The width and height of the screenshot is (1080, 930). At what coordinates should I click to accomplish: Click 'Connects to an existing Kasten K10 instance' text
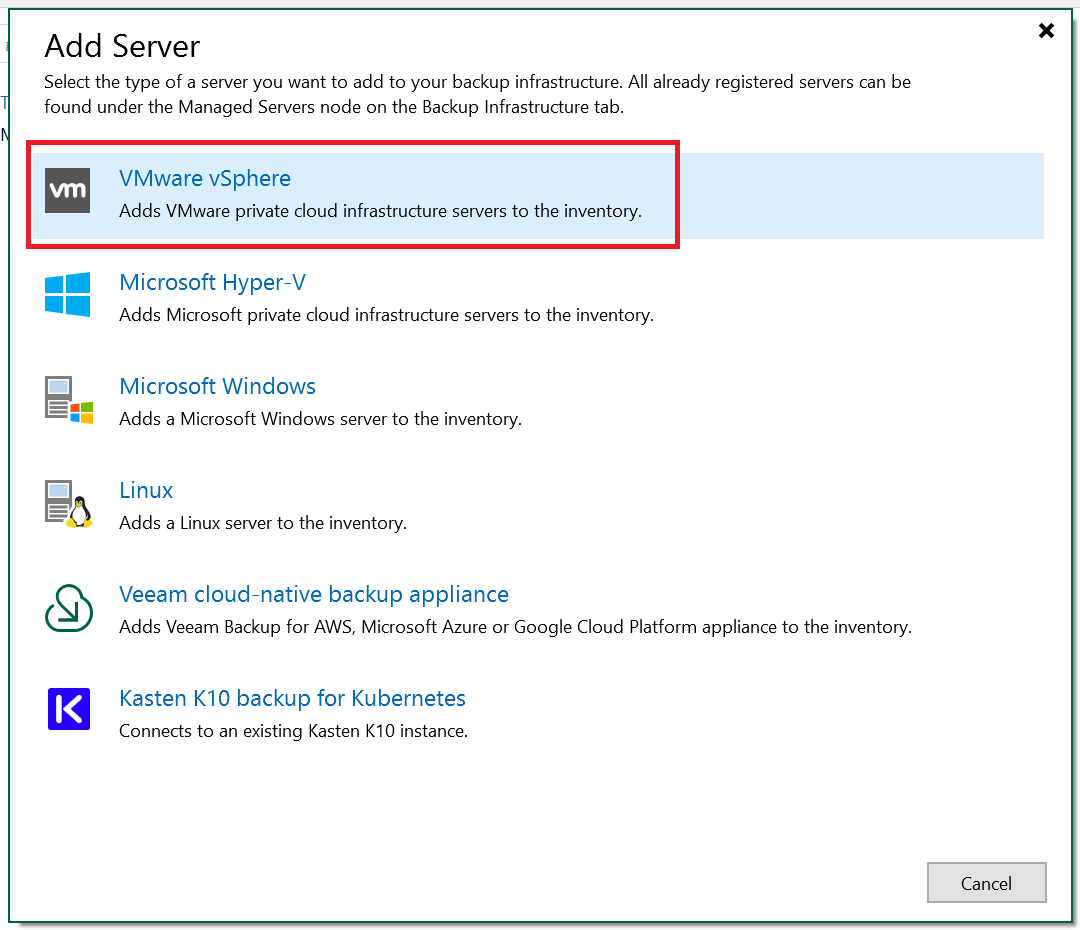coord(293,731)
